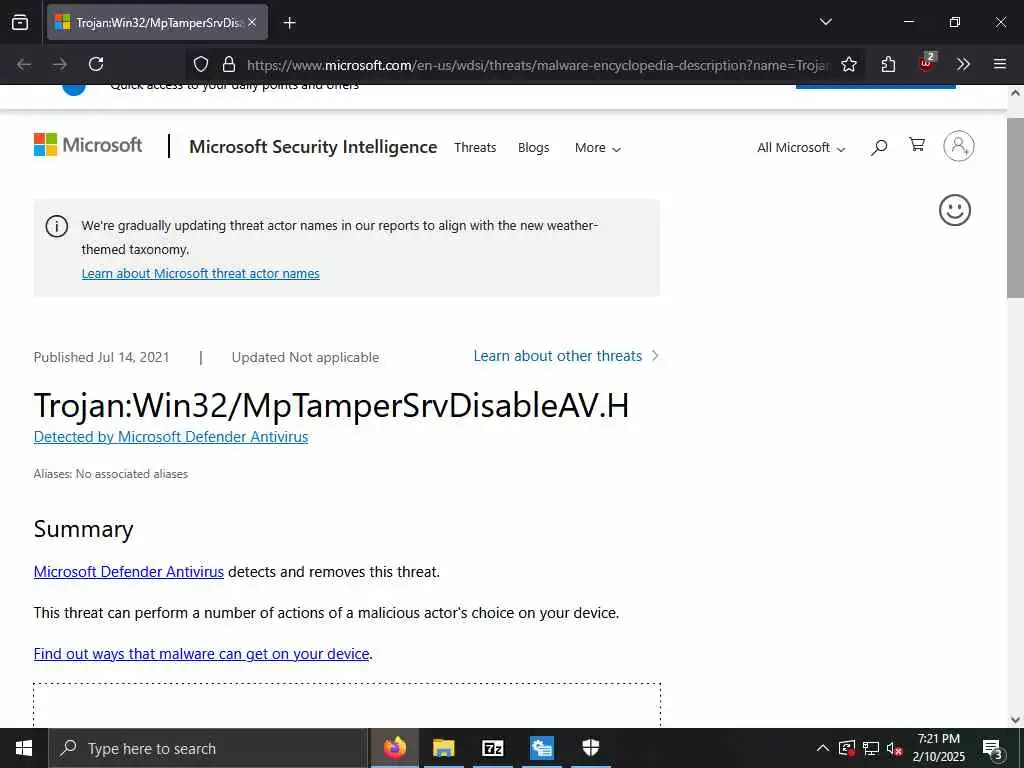Open the Windows Start menu
Screen dimensions: 1024x768
(x=24, y=748)
